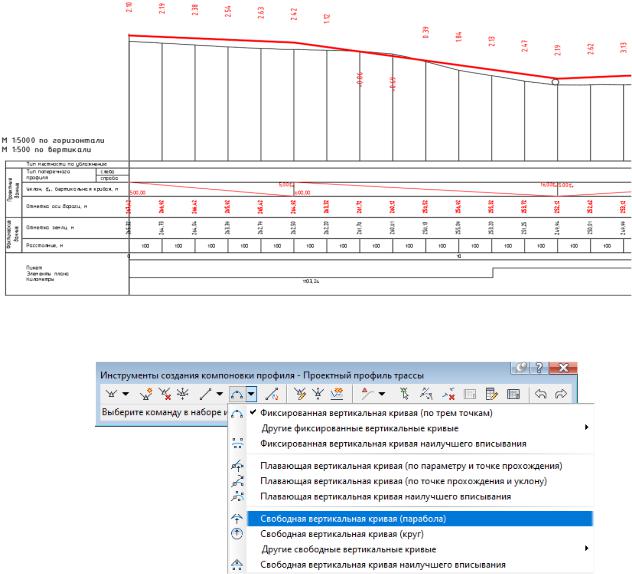Click the text М 1:5000 по горизонтали
The image size is (632, 574).
[53, 141]
